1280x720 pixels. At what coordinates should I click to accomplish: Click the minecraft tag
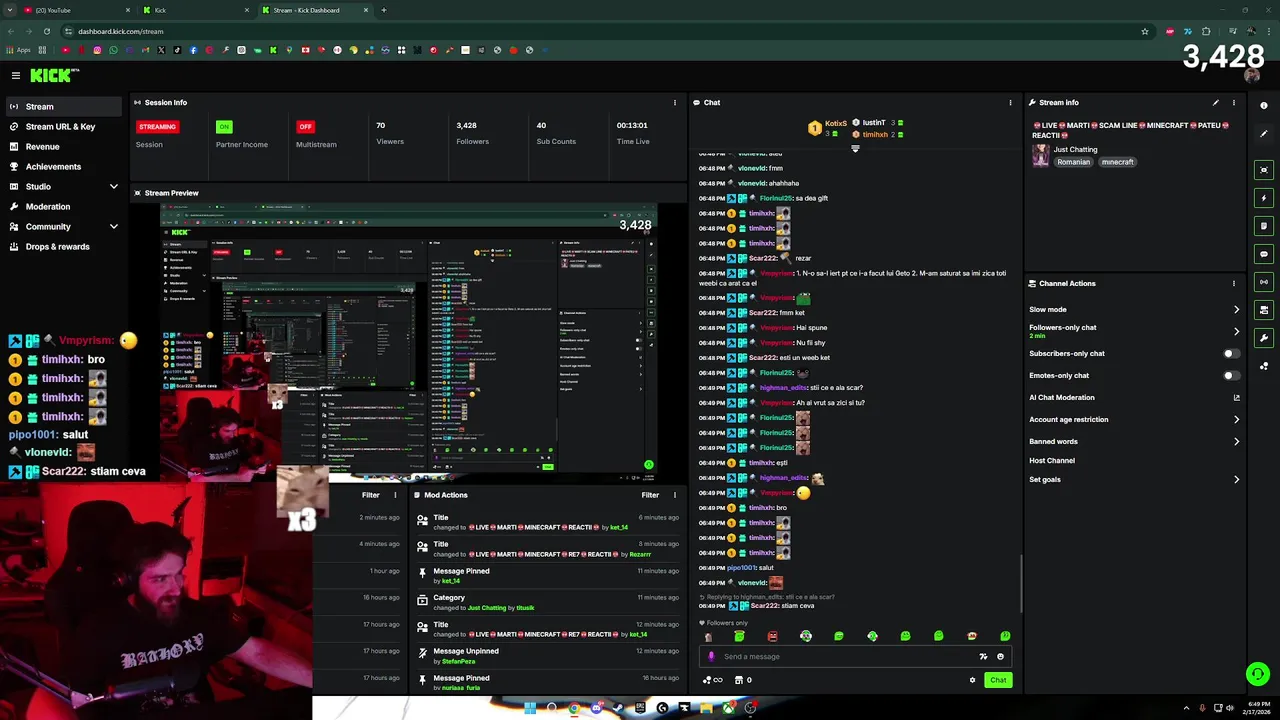click(x=1117, y=162)
